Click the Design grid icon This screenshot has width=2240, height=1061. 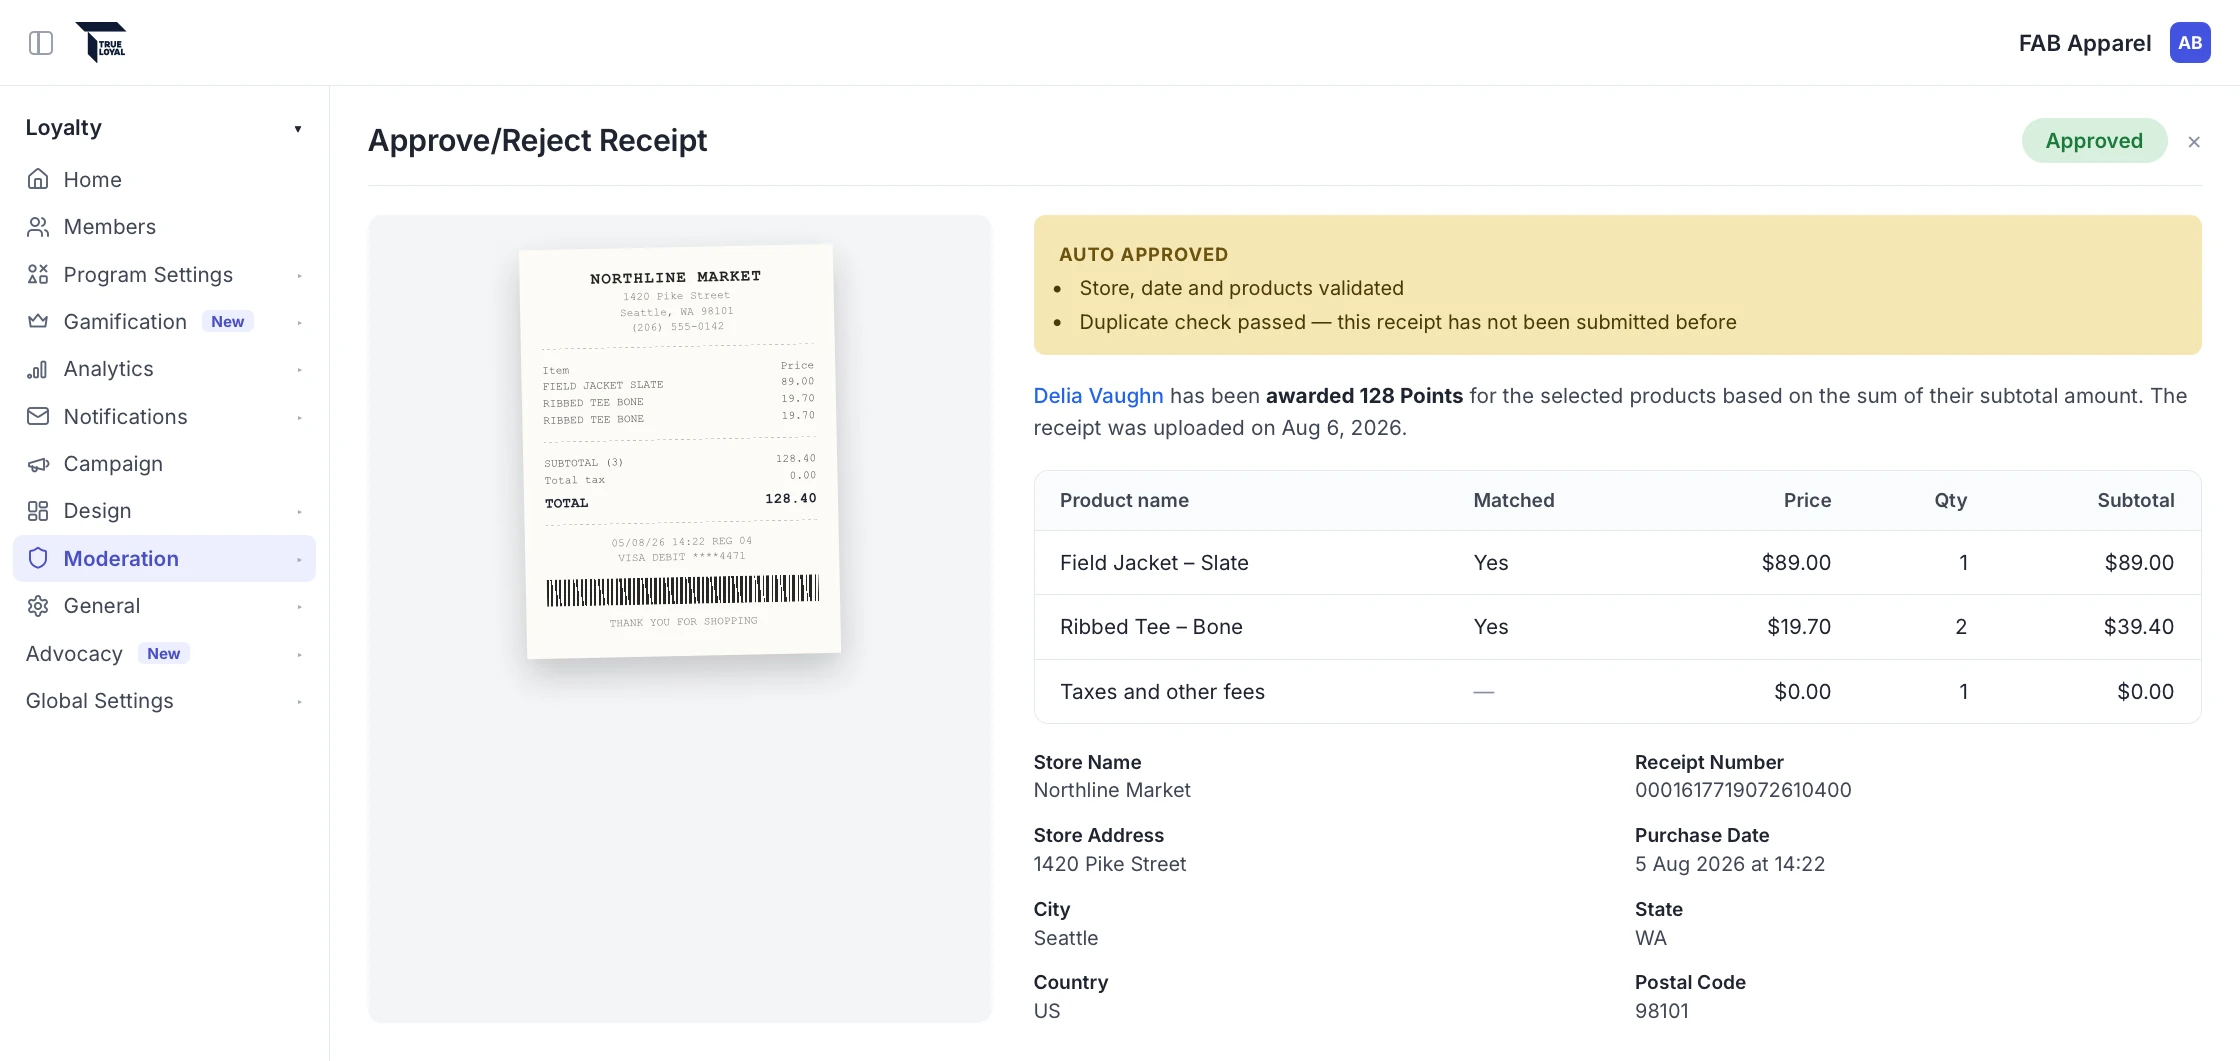click(38, 511)
